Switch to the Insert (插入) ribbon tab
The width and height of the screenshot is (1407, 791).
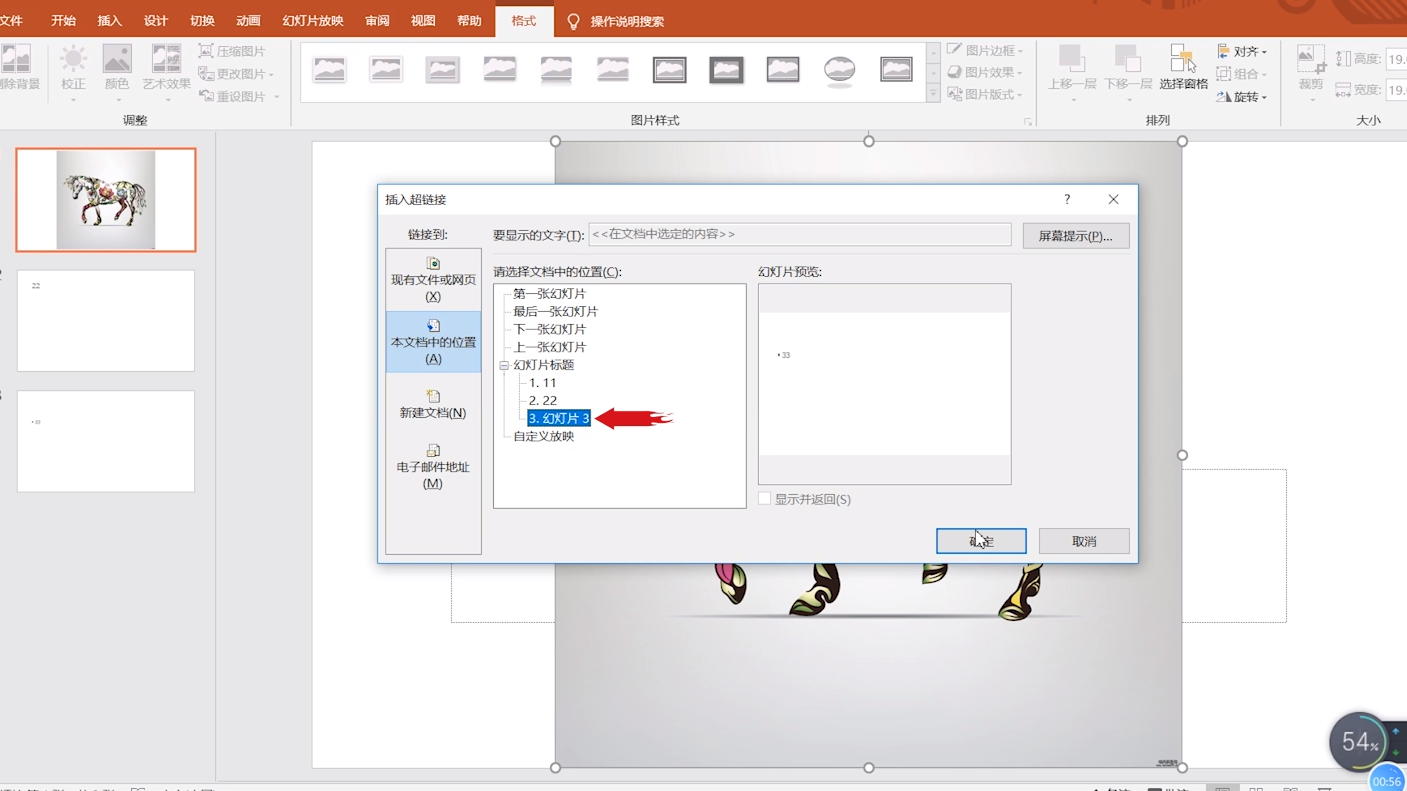pos(109,21)
